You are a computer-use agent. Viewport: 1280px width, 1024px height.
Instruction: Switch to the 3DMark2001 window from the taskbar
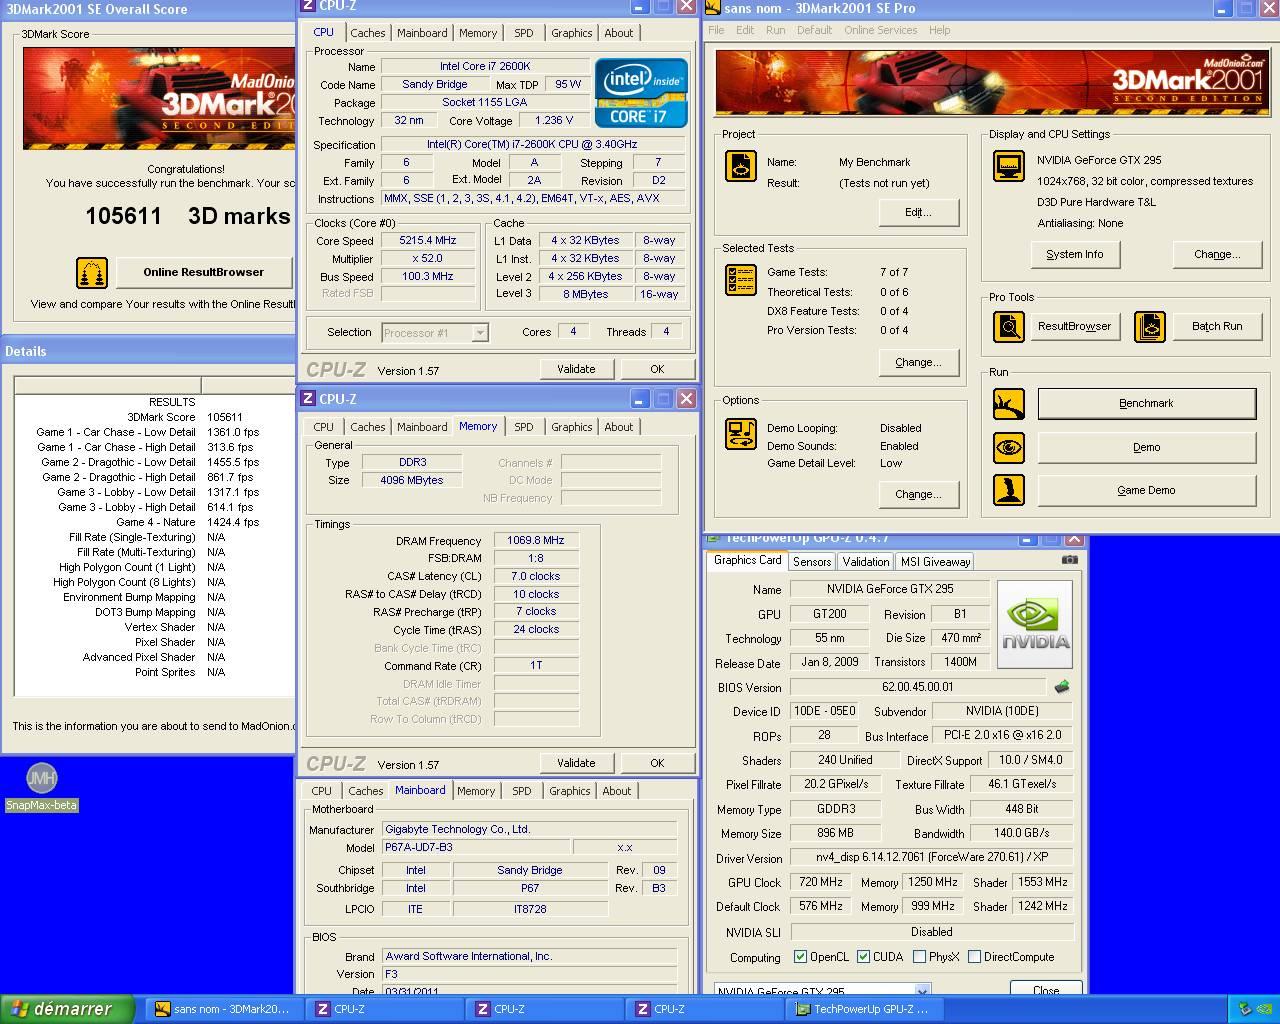point(225,1009)
